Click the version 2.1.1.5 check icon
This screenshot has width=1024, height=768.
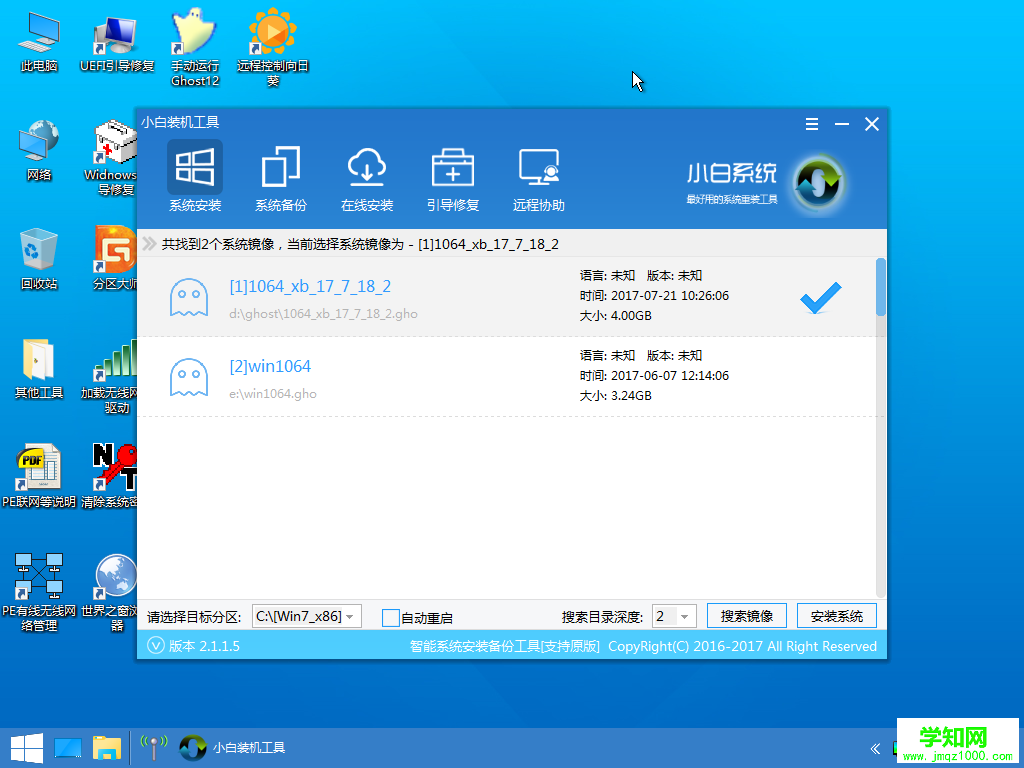point(155,646)
